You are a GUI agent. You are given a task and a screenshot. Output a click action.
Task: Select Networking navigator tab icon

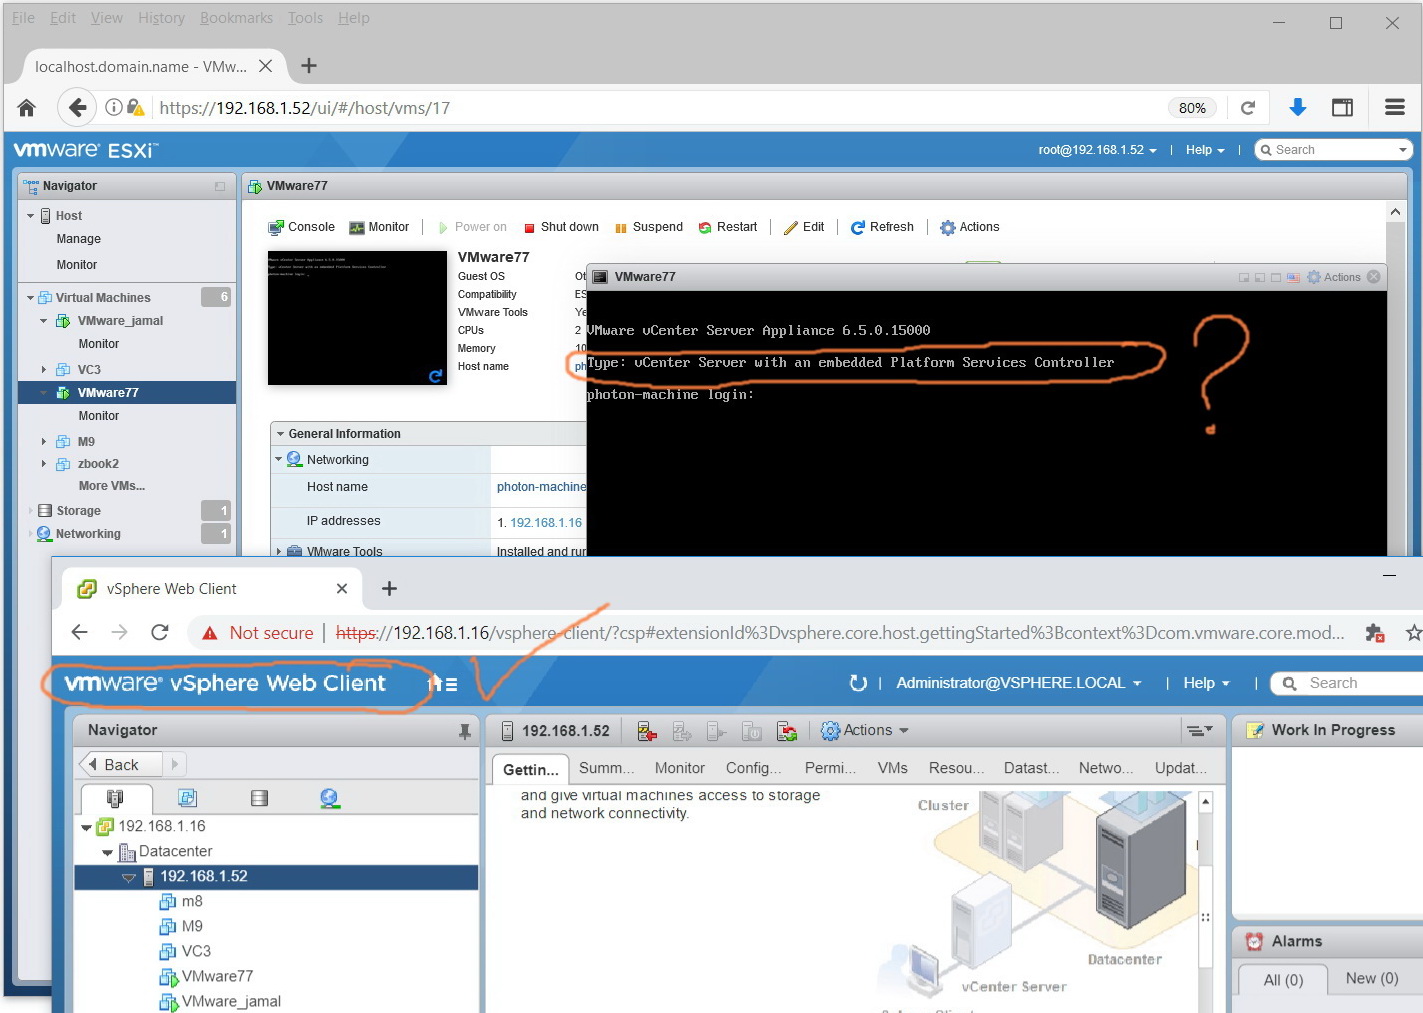coord(330,798)
